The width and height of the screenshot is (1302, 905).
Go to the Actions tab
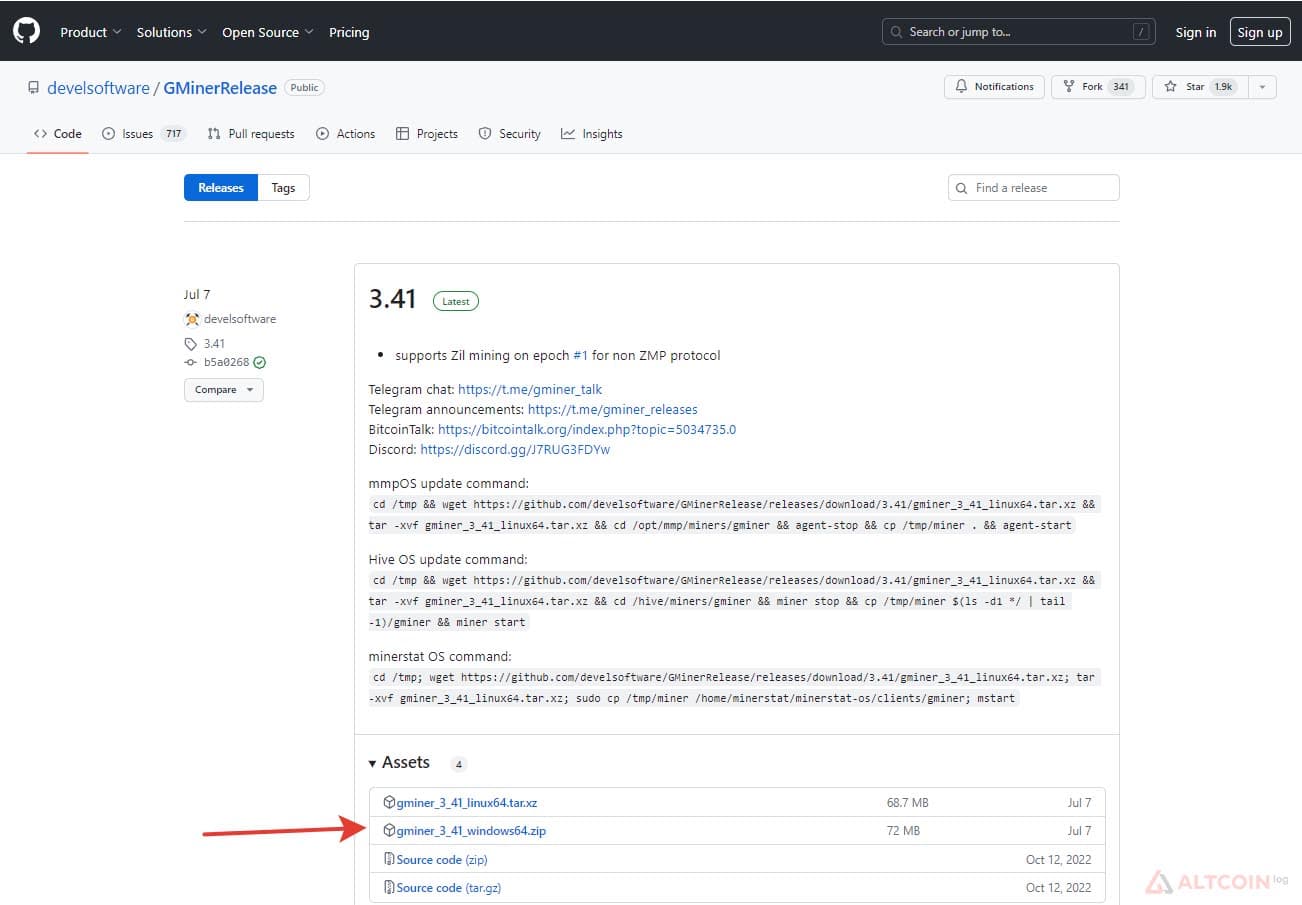coord(345,134)
